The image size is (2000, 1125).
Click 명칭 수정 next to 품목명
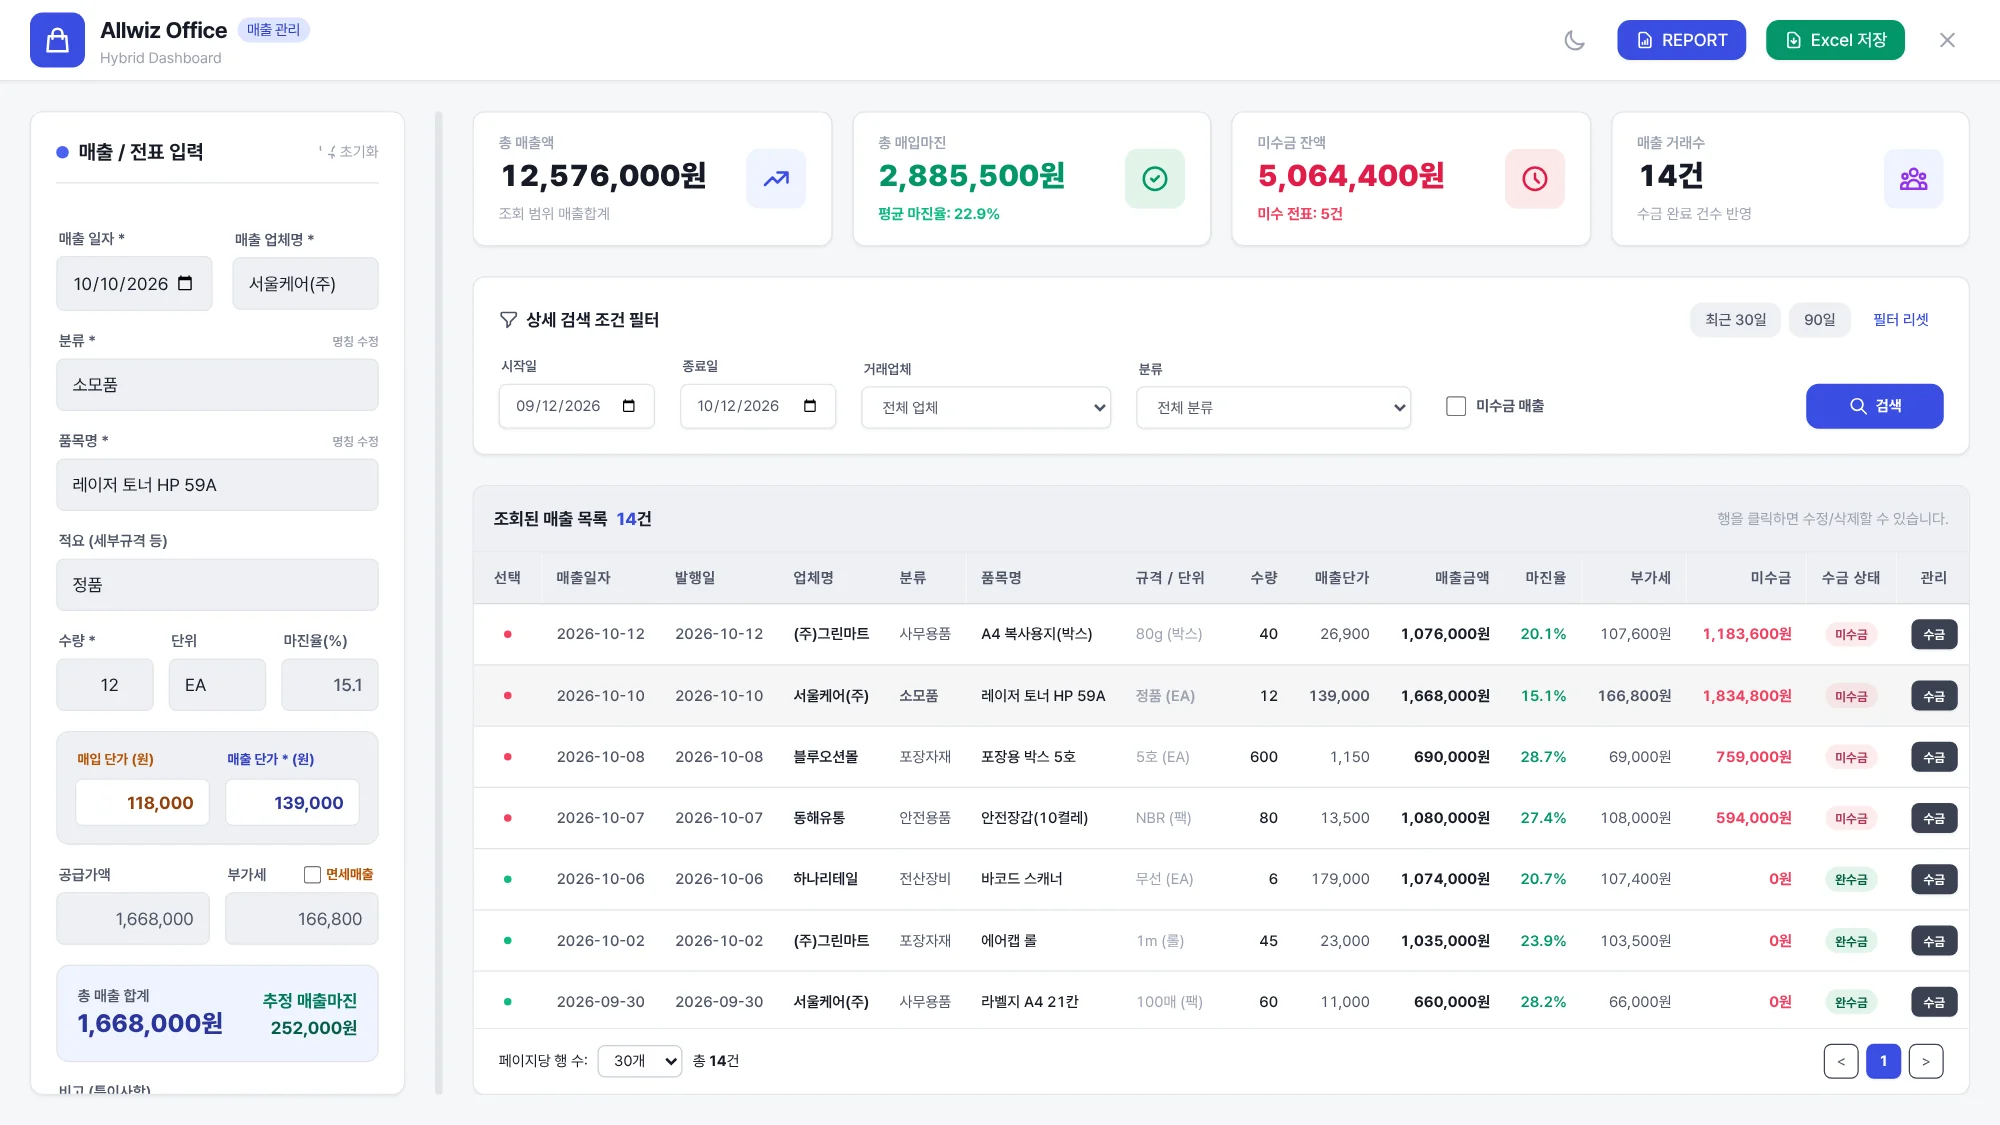(x=355, y=442)
